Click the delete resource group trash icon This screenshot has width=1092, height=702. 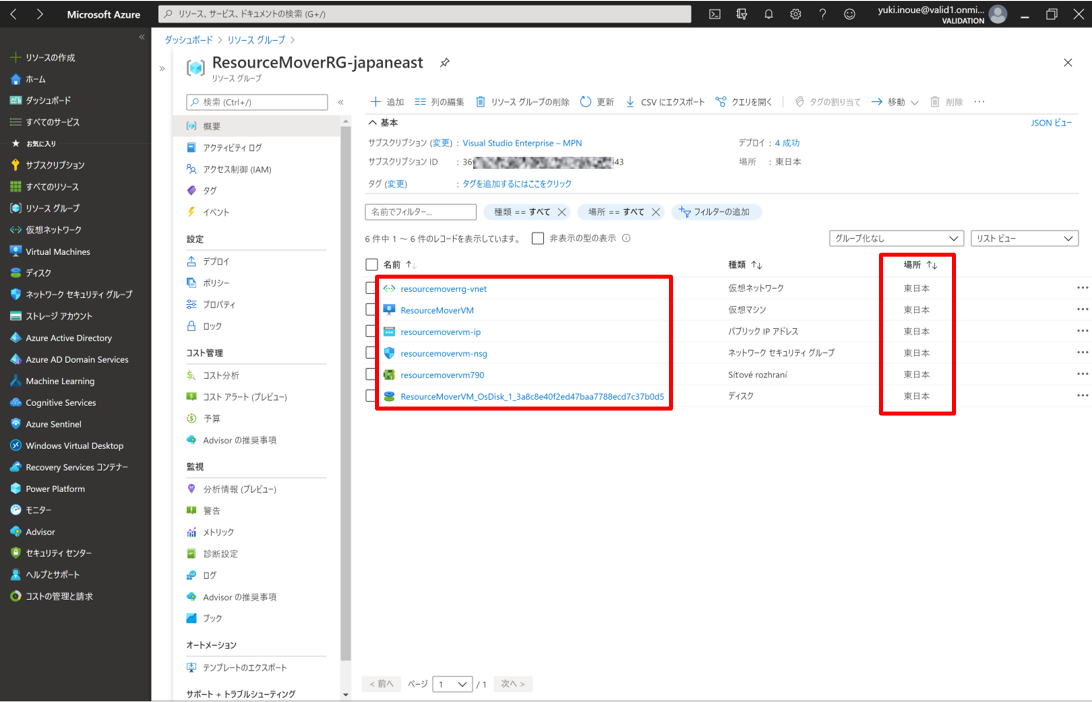[x=481, y=102]
